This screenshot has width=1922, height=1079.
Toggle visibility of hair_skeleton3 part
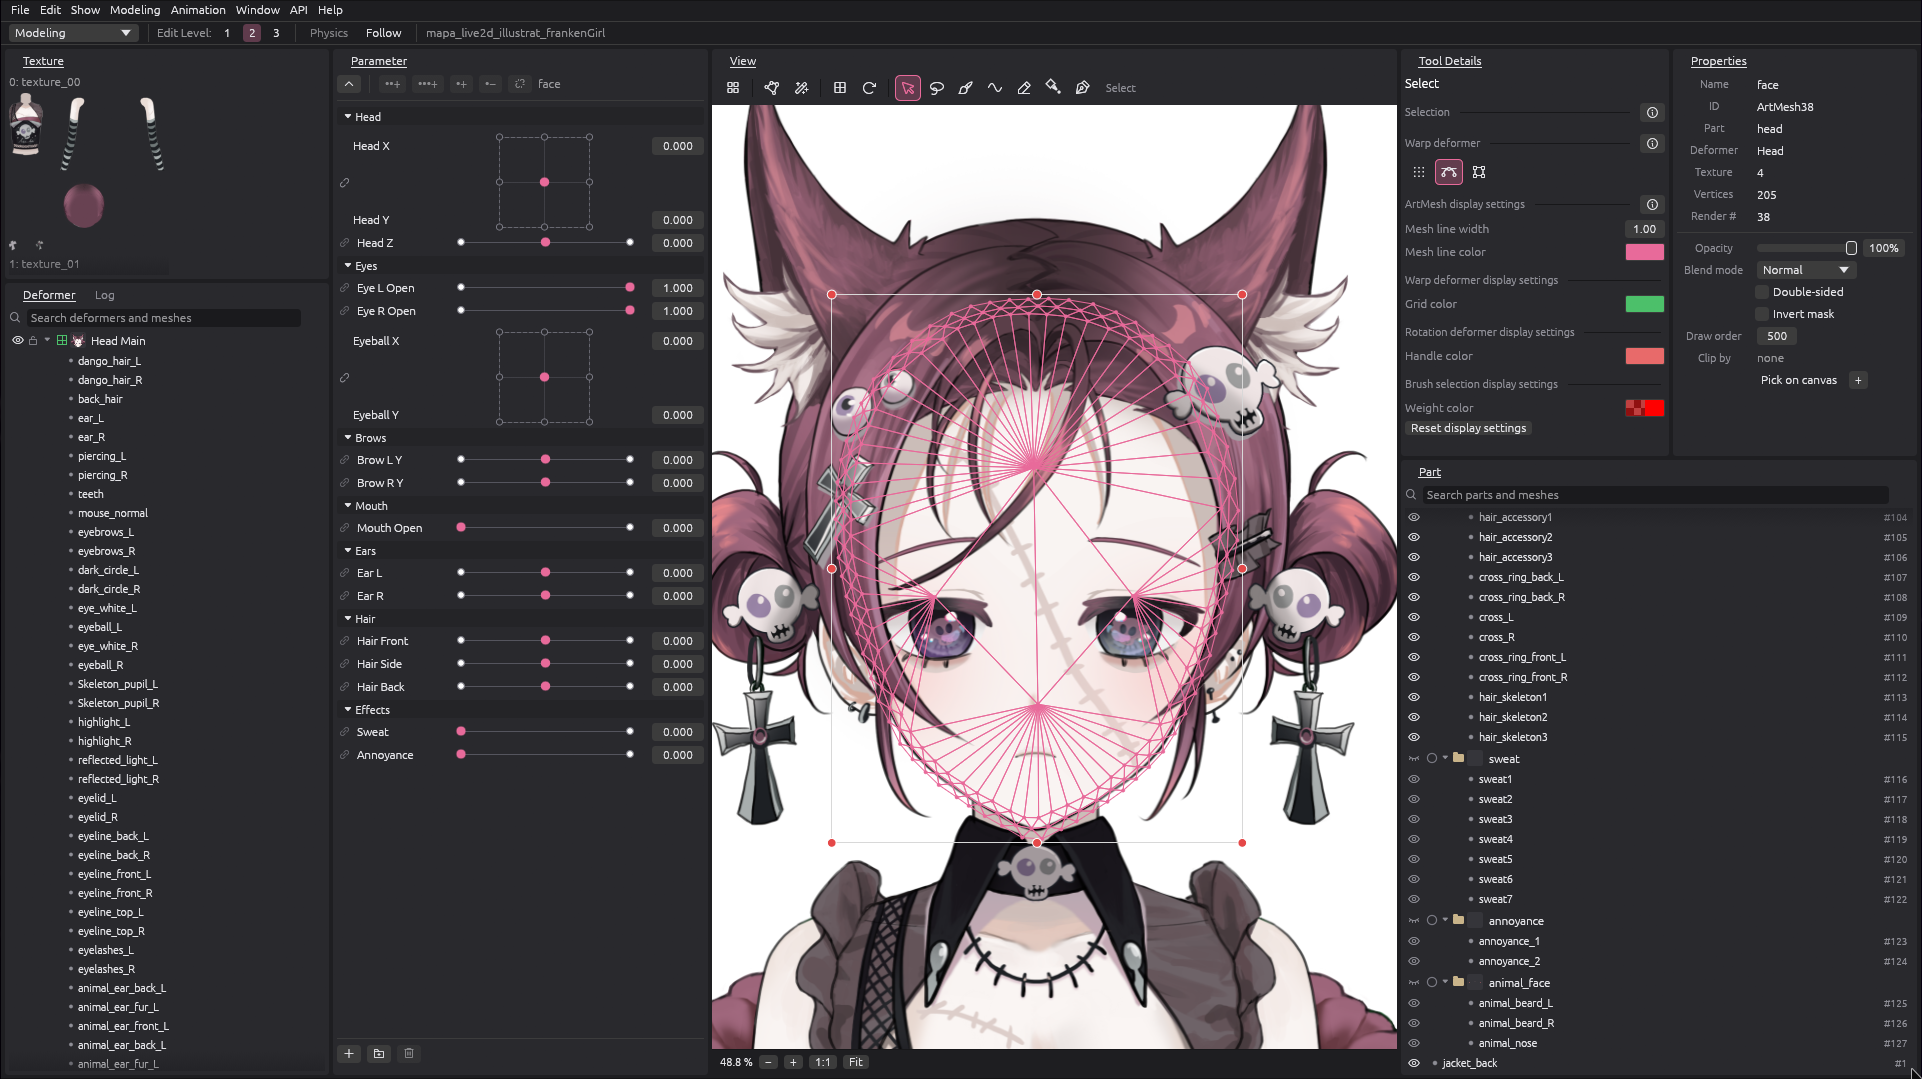point(1414,737)
